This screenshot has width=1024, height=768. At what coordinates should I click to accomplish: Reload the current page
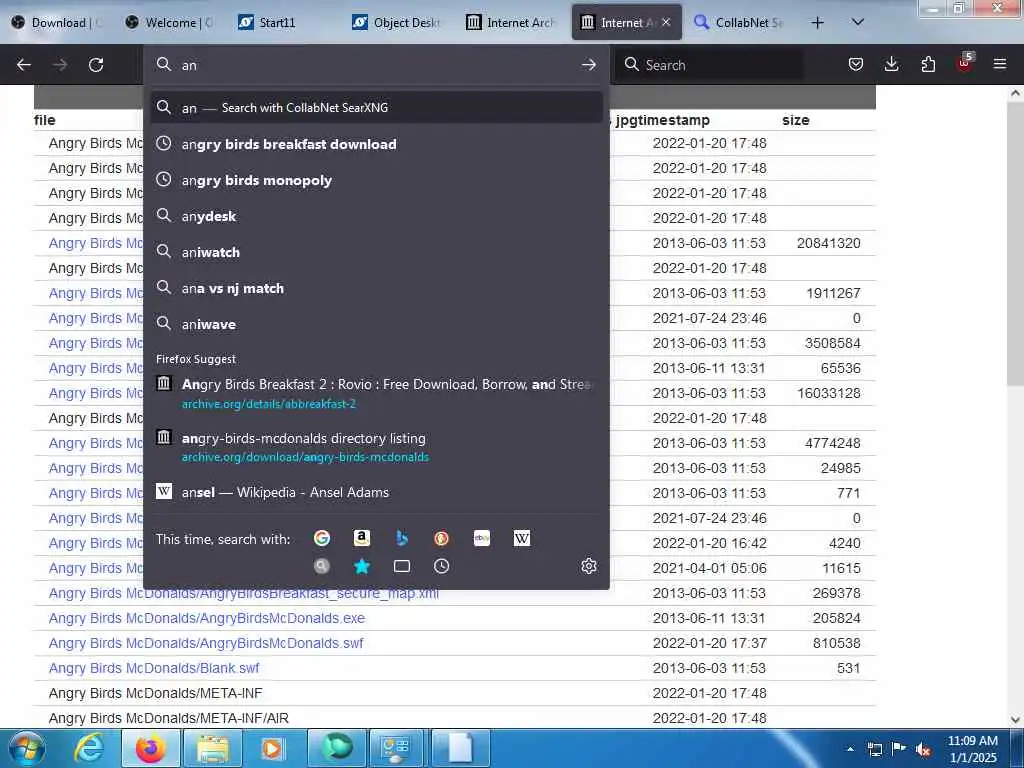pos(96,65)
